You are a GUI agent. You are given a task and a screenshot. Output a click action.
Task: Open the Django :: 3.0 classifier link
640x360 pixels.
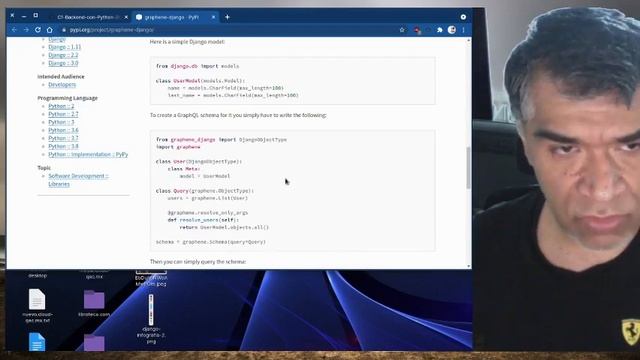coord(63,63)
